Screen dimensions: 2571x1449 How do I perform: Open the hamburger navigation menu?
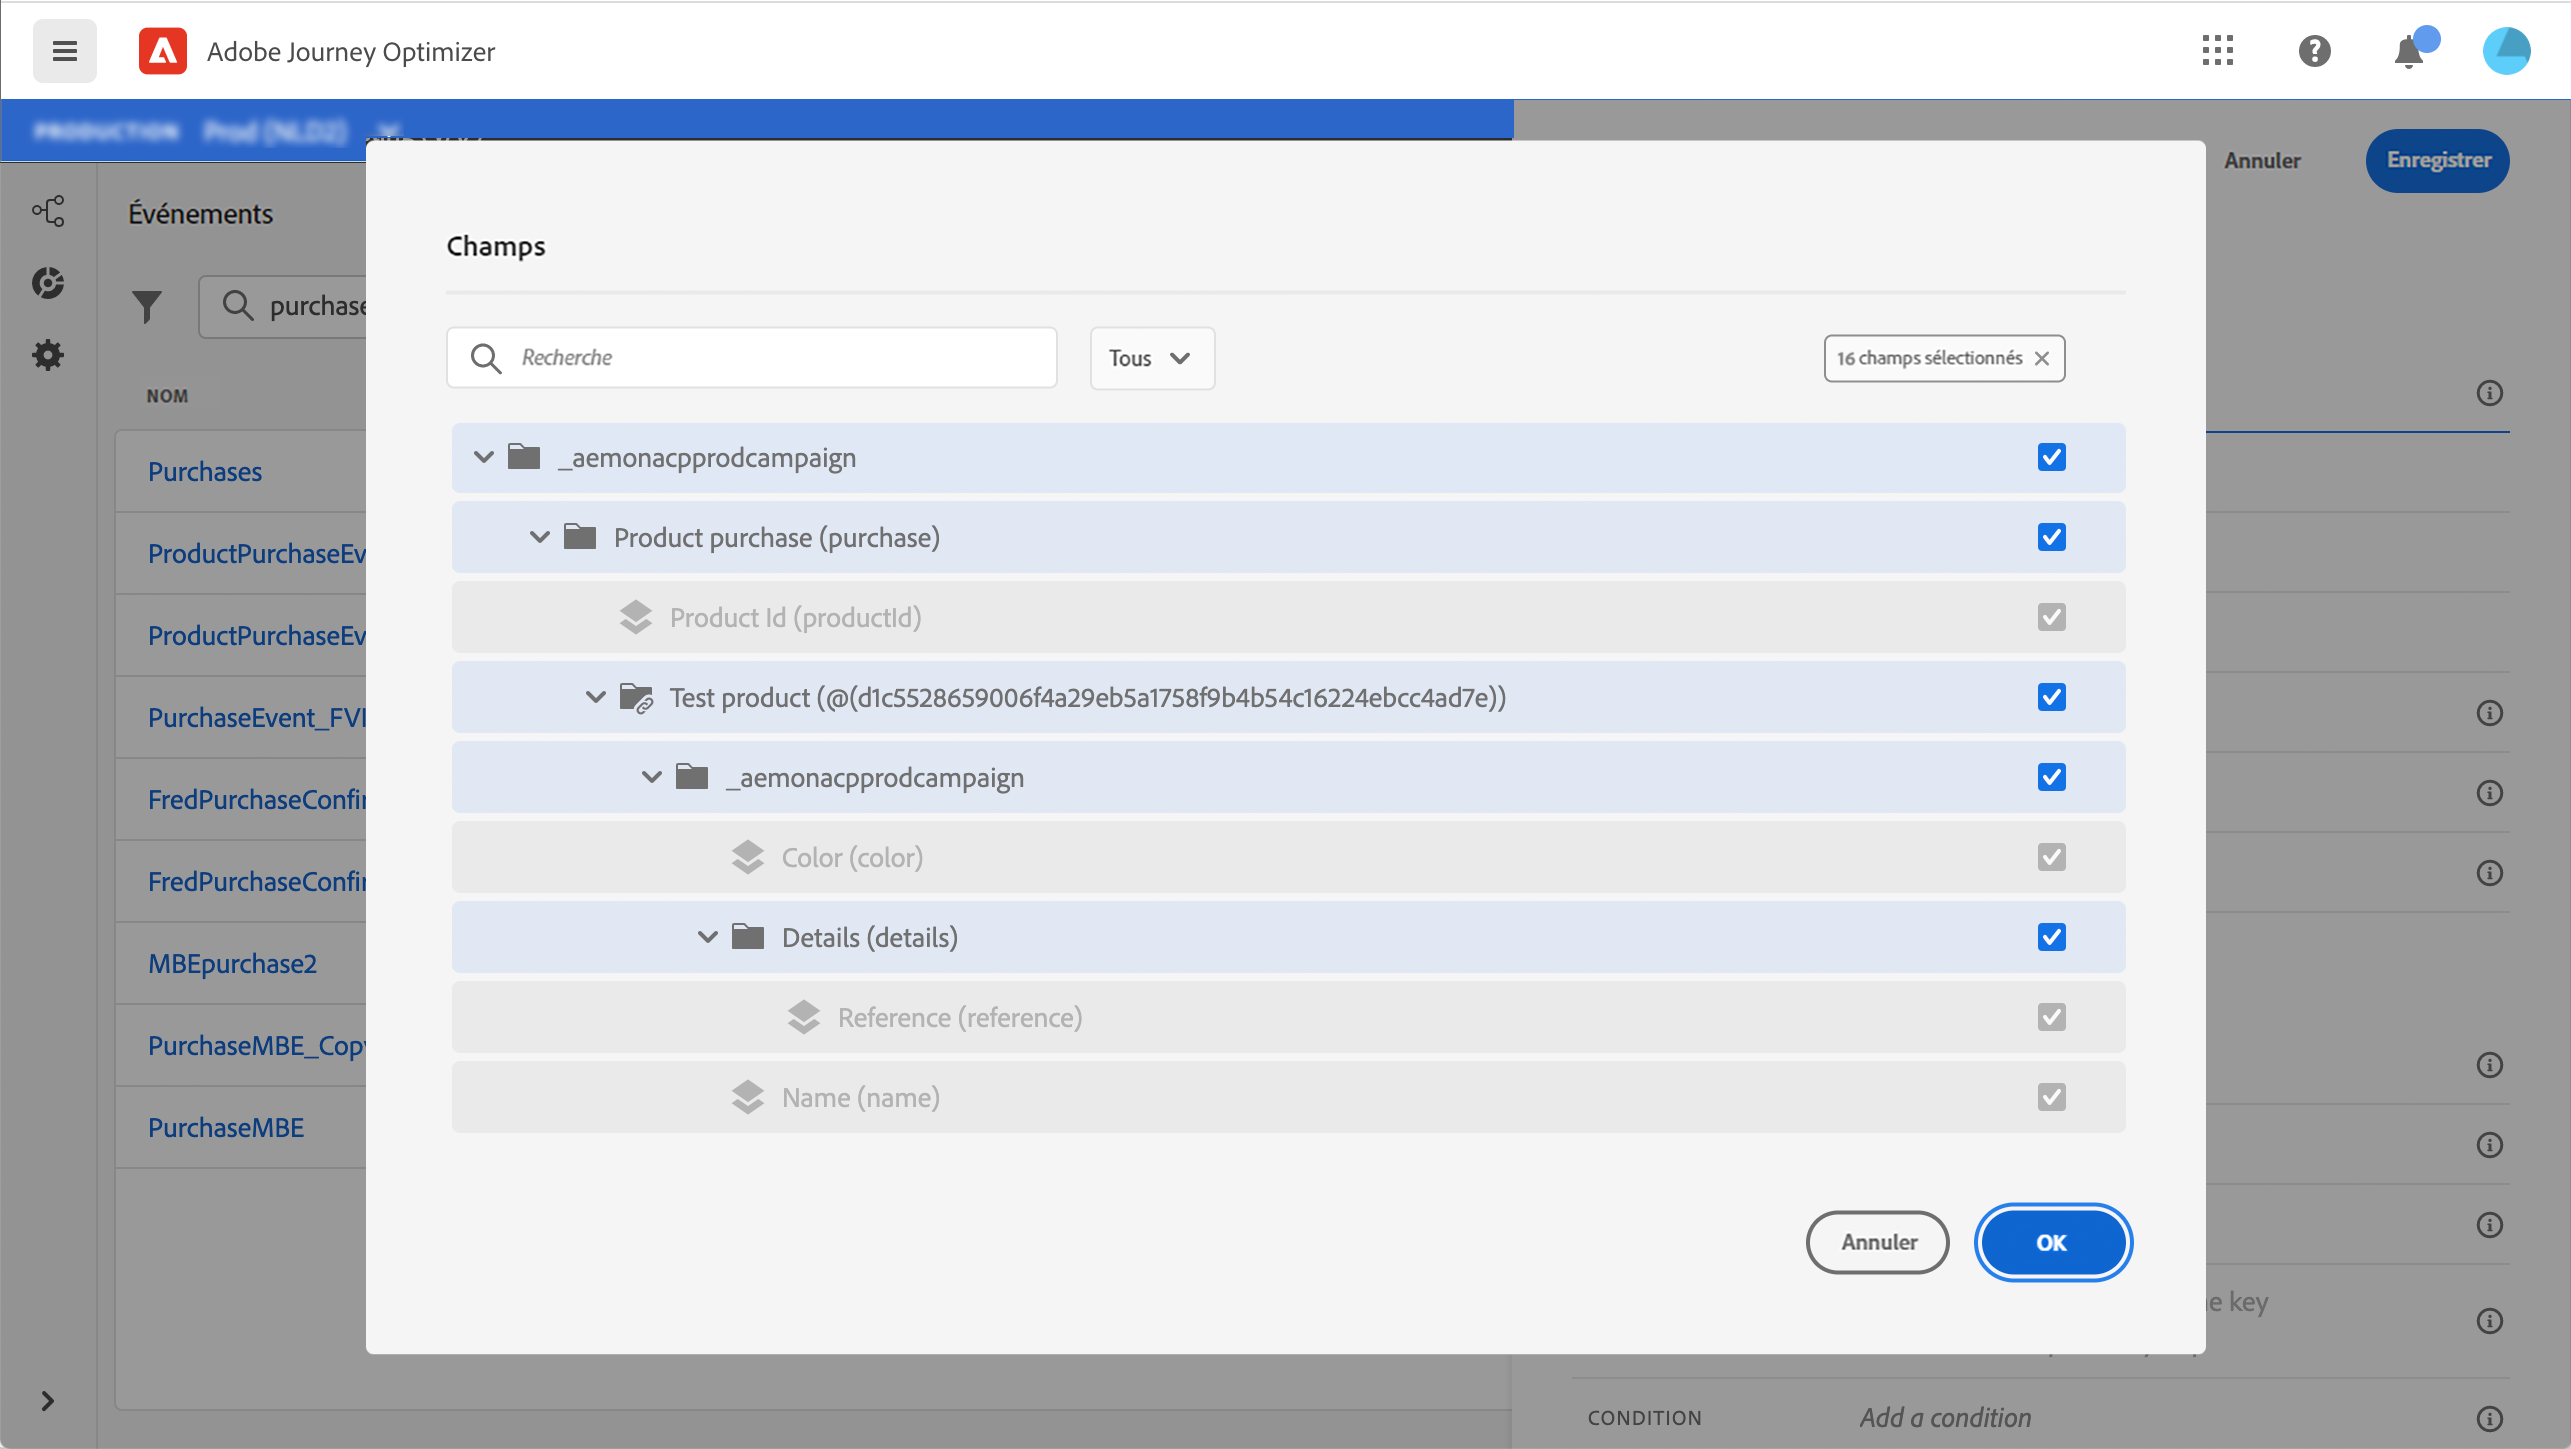(64, 51)
